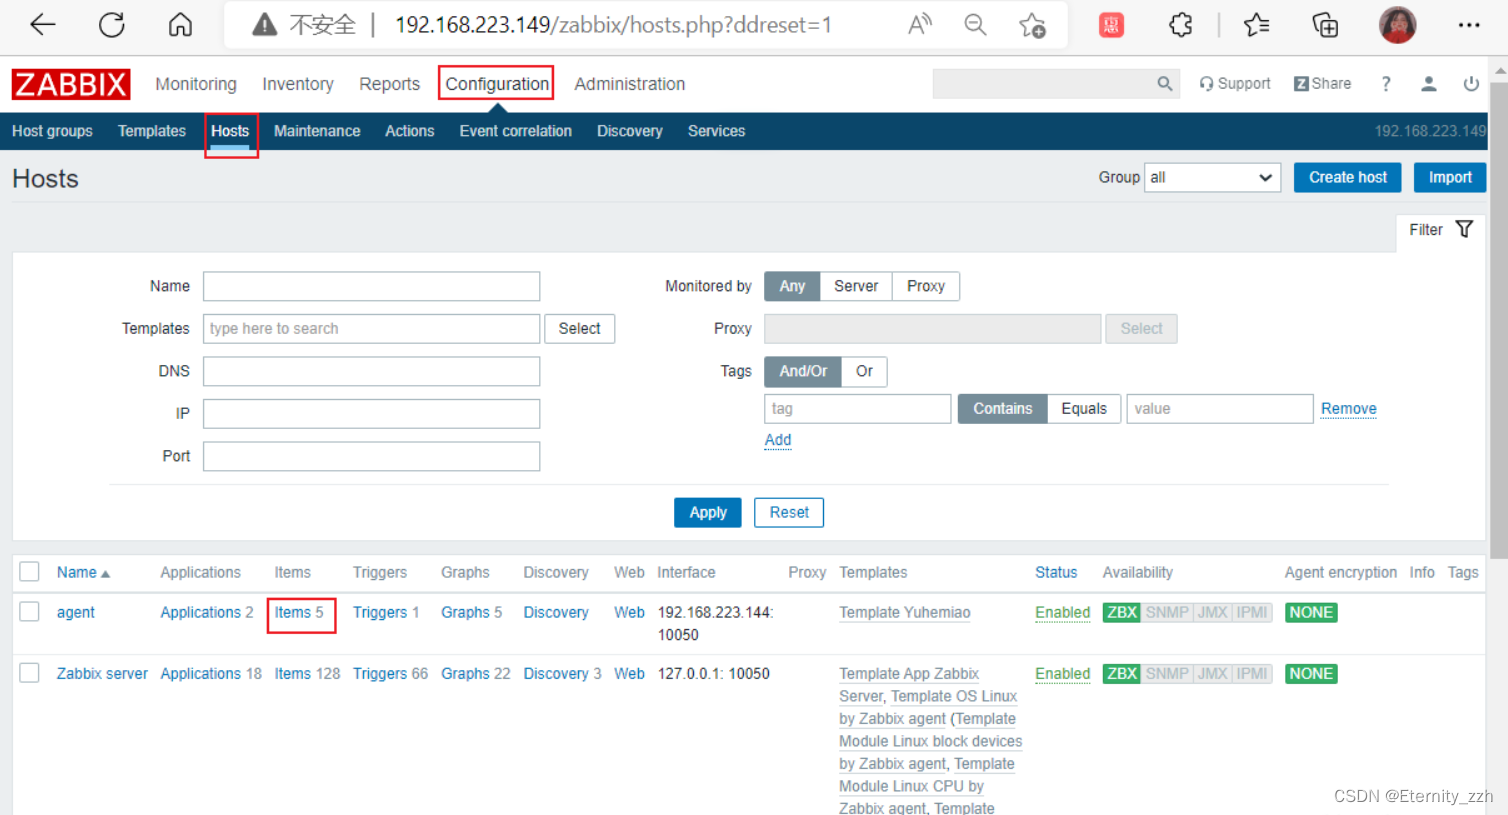
Task: Open the global search magnifier
Action: [x=1164, y=84]
